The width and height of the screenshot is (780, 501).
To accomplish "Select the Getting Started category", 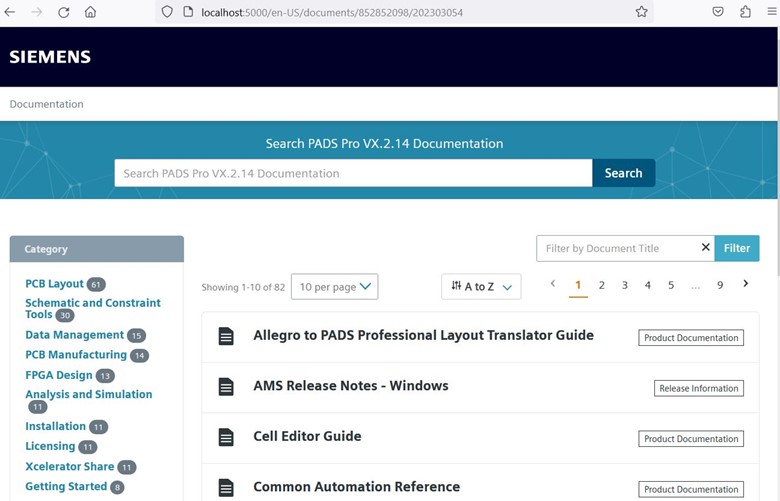I will coord(66,487).
